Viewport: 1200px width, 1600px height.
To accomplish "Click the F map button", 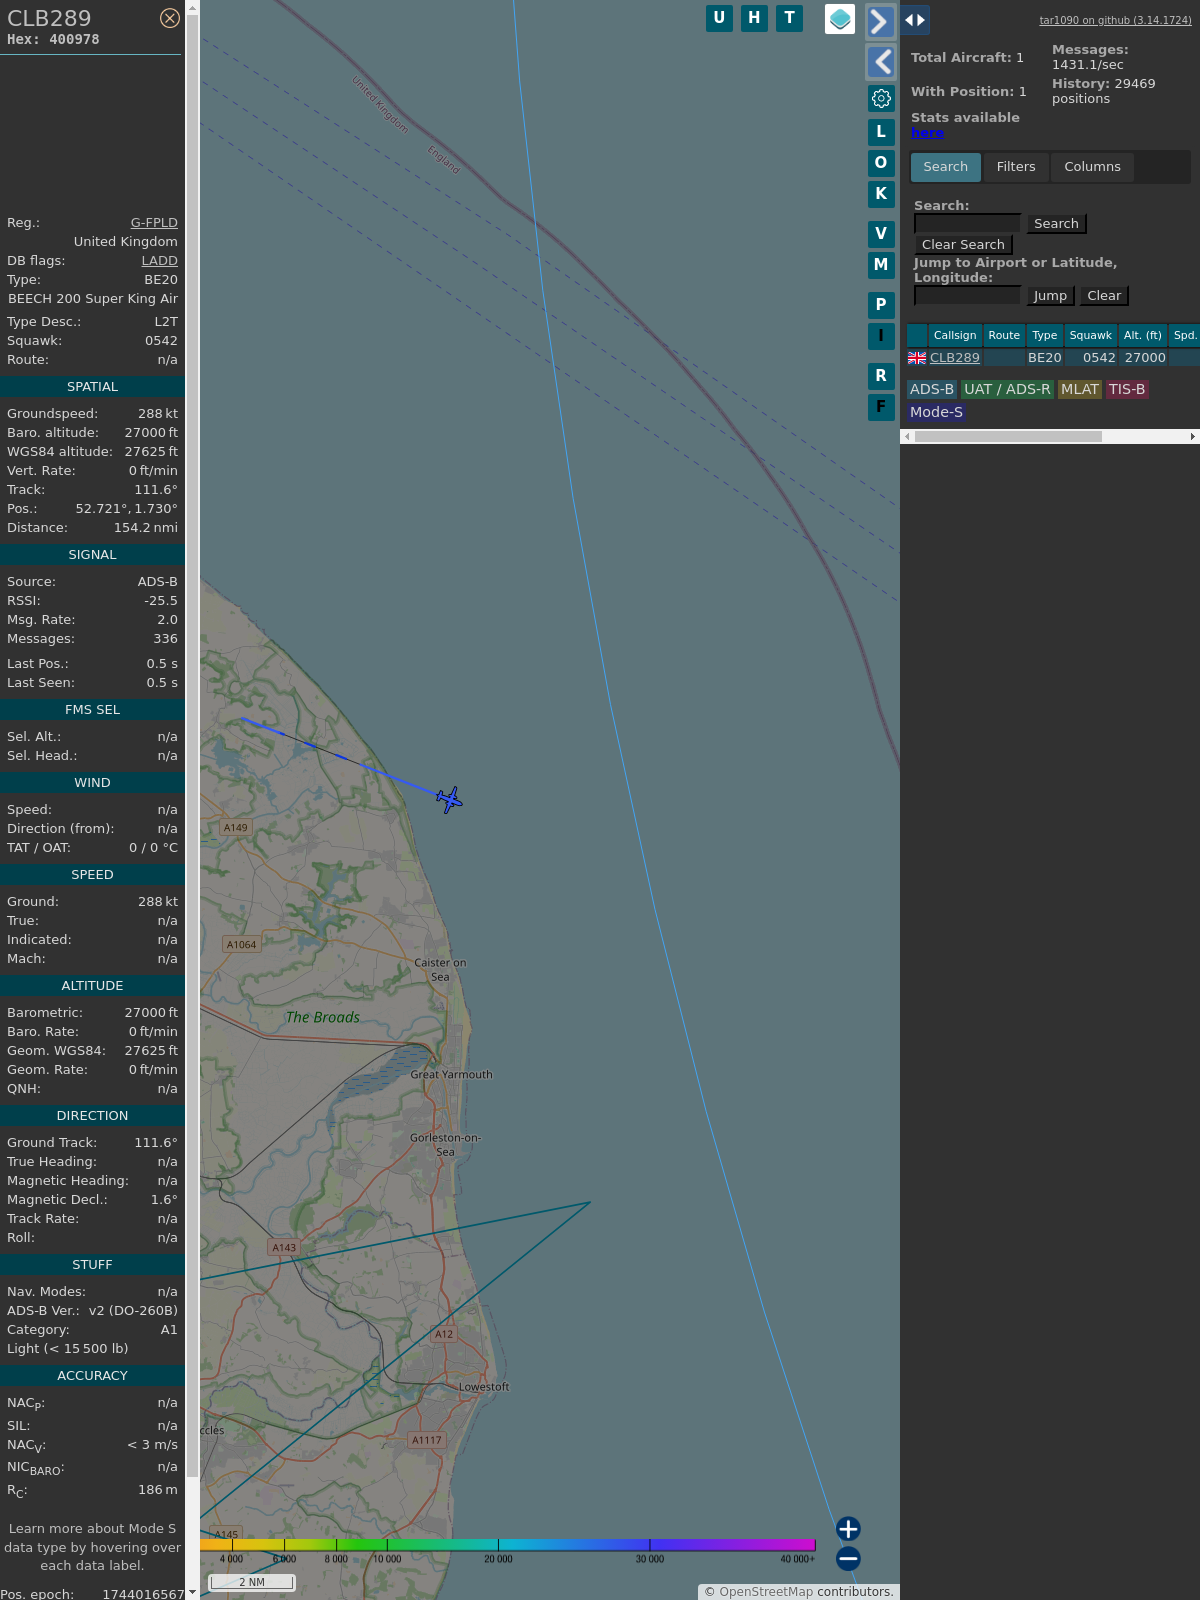I will 881,407.
